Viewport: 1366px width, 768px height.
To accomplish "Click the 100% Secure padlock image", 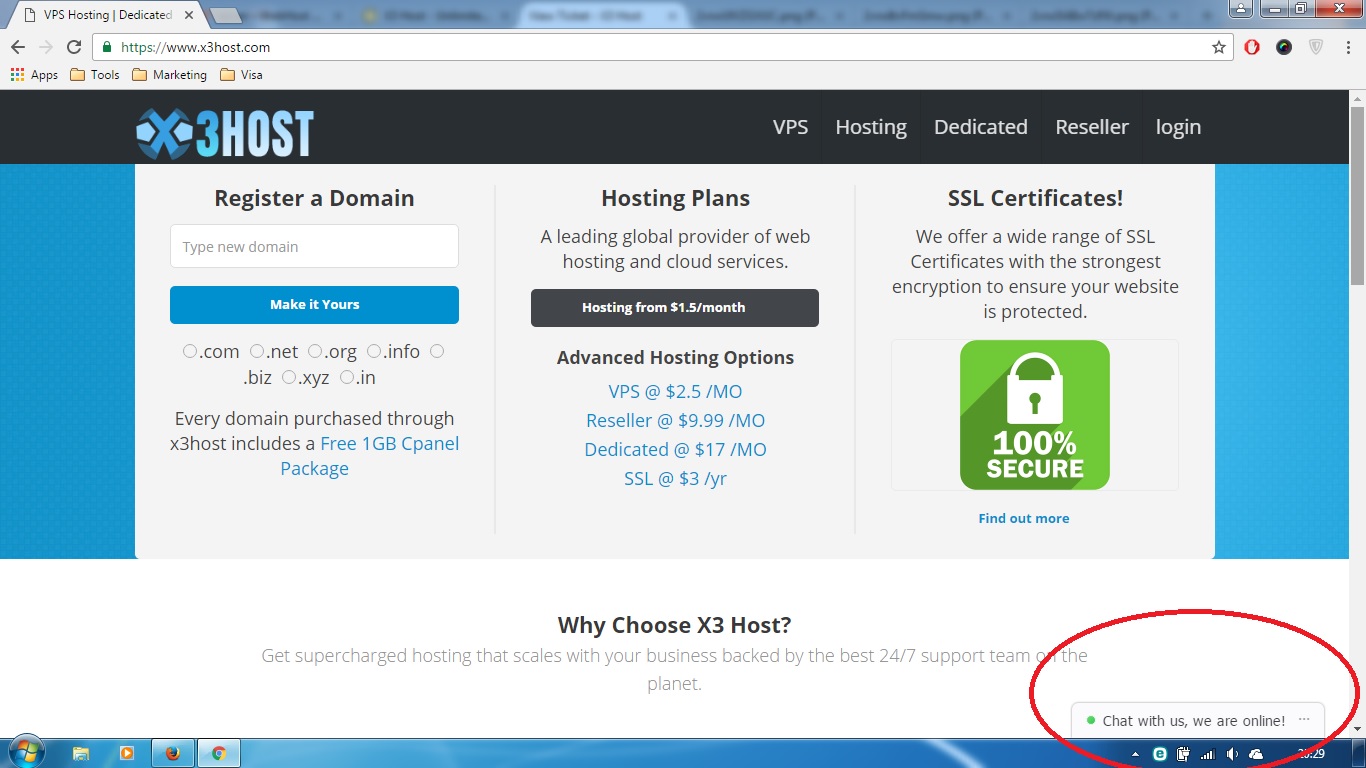I will click(x=1035, y=415).
